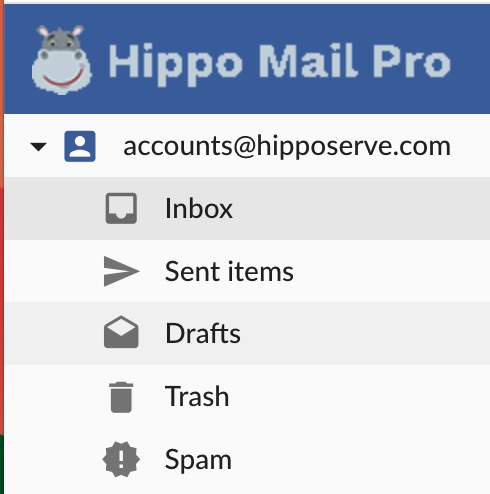The image size is (490, 494).
Task: Click empty space in the Drafts row
Action: 363,333
